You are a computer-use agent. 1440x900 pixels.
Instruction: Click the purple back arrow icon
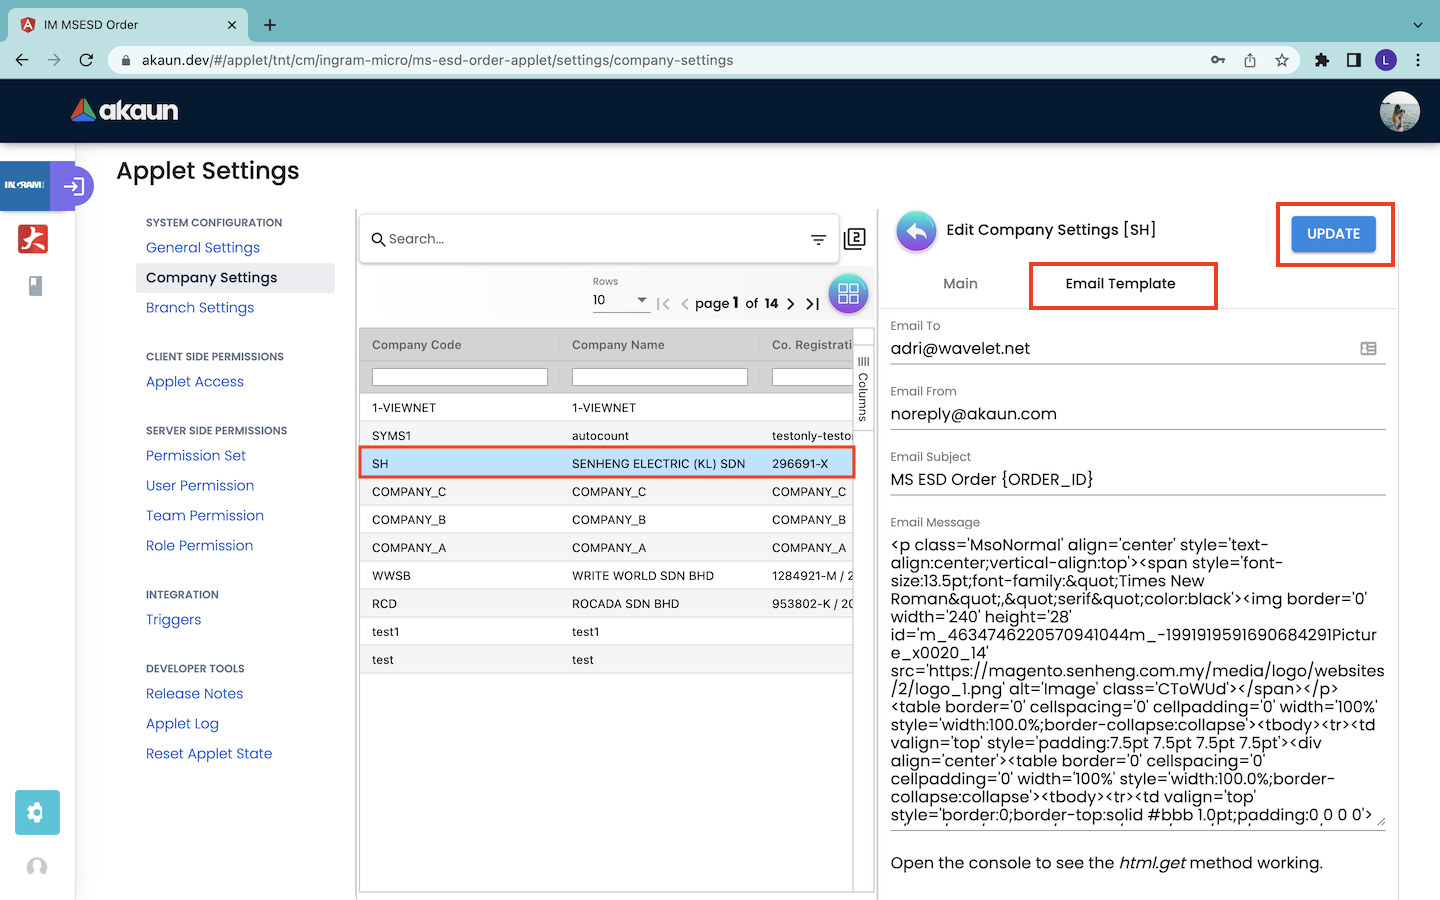coord(916,231)
